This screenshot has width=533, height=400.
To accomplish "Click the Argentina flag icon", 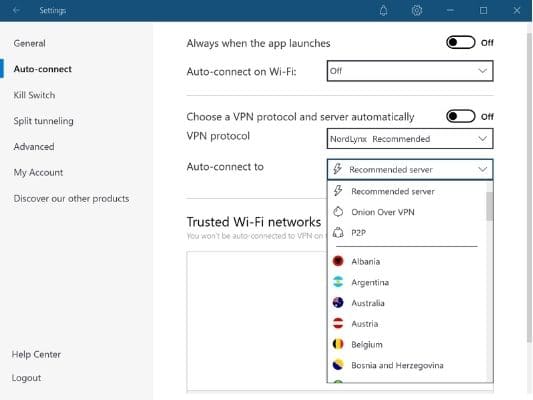I will coord(338,282).
